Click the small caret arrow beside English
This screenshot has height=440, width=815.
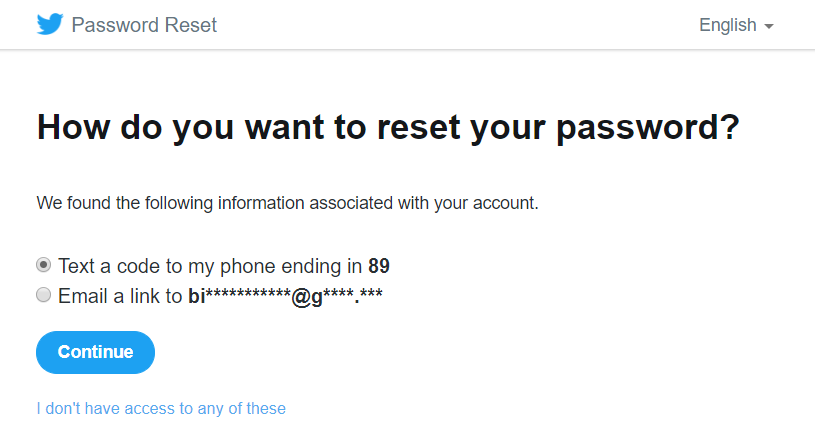769,26
